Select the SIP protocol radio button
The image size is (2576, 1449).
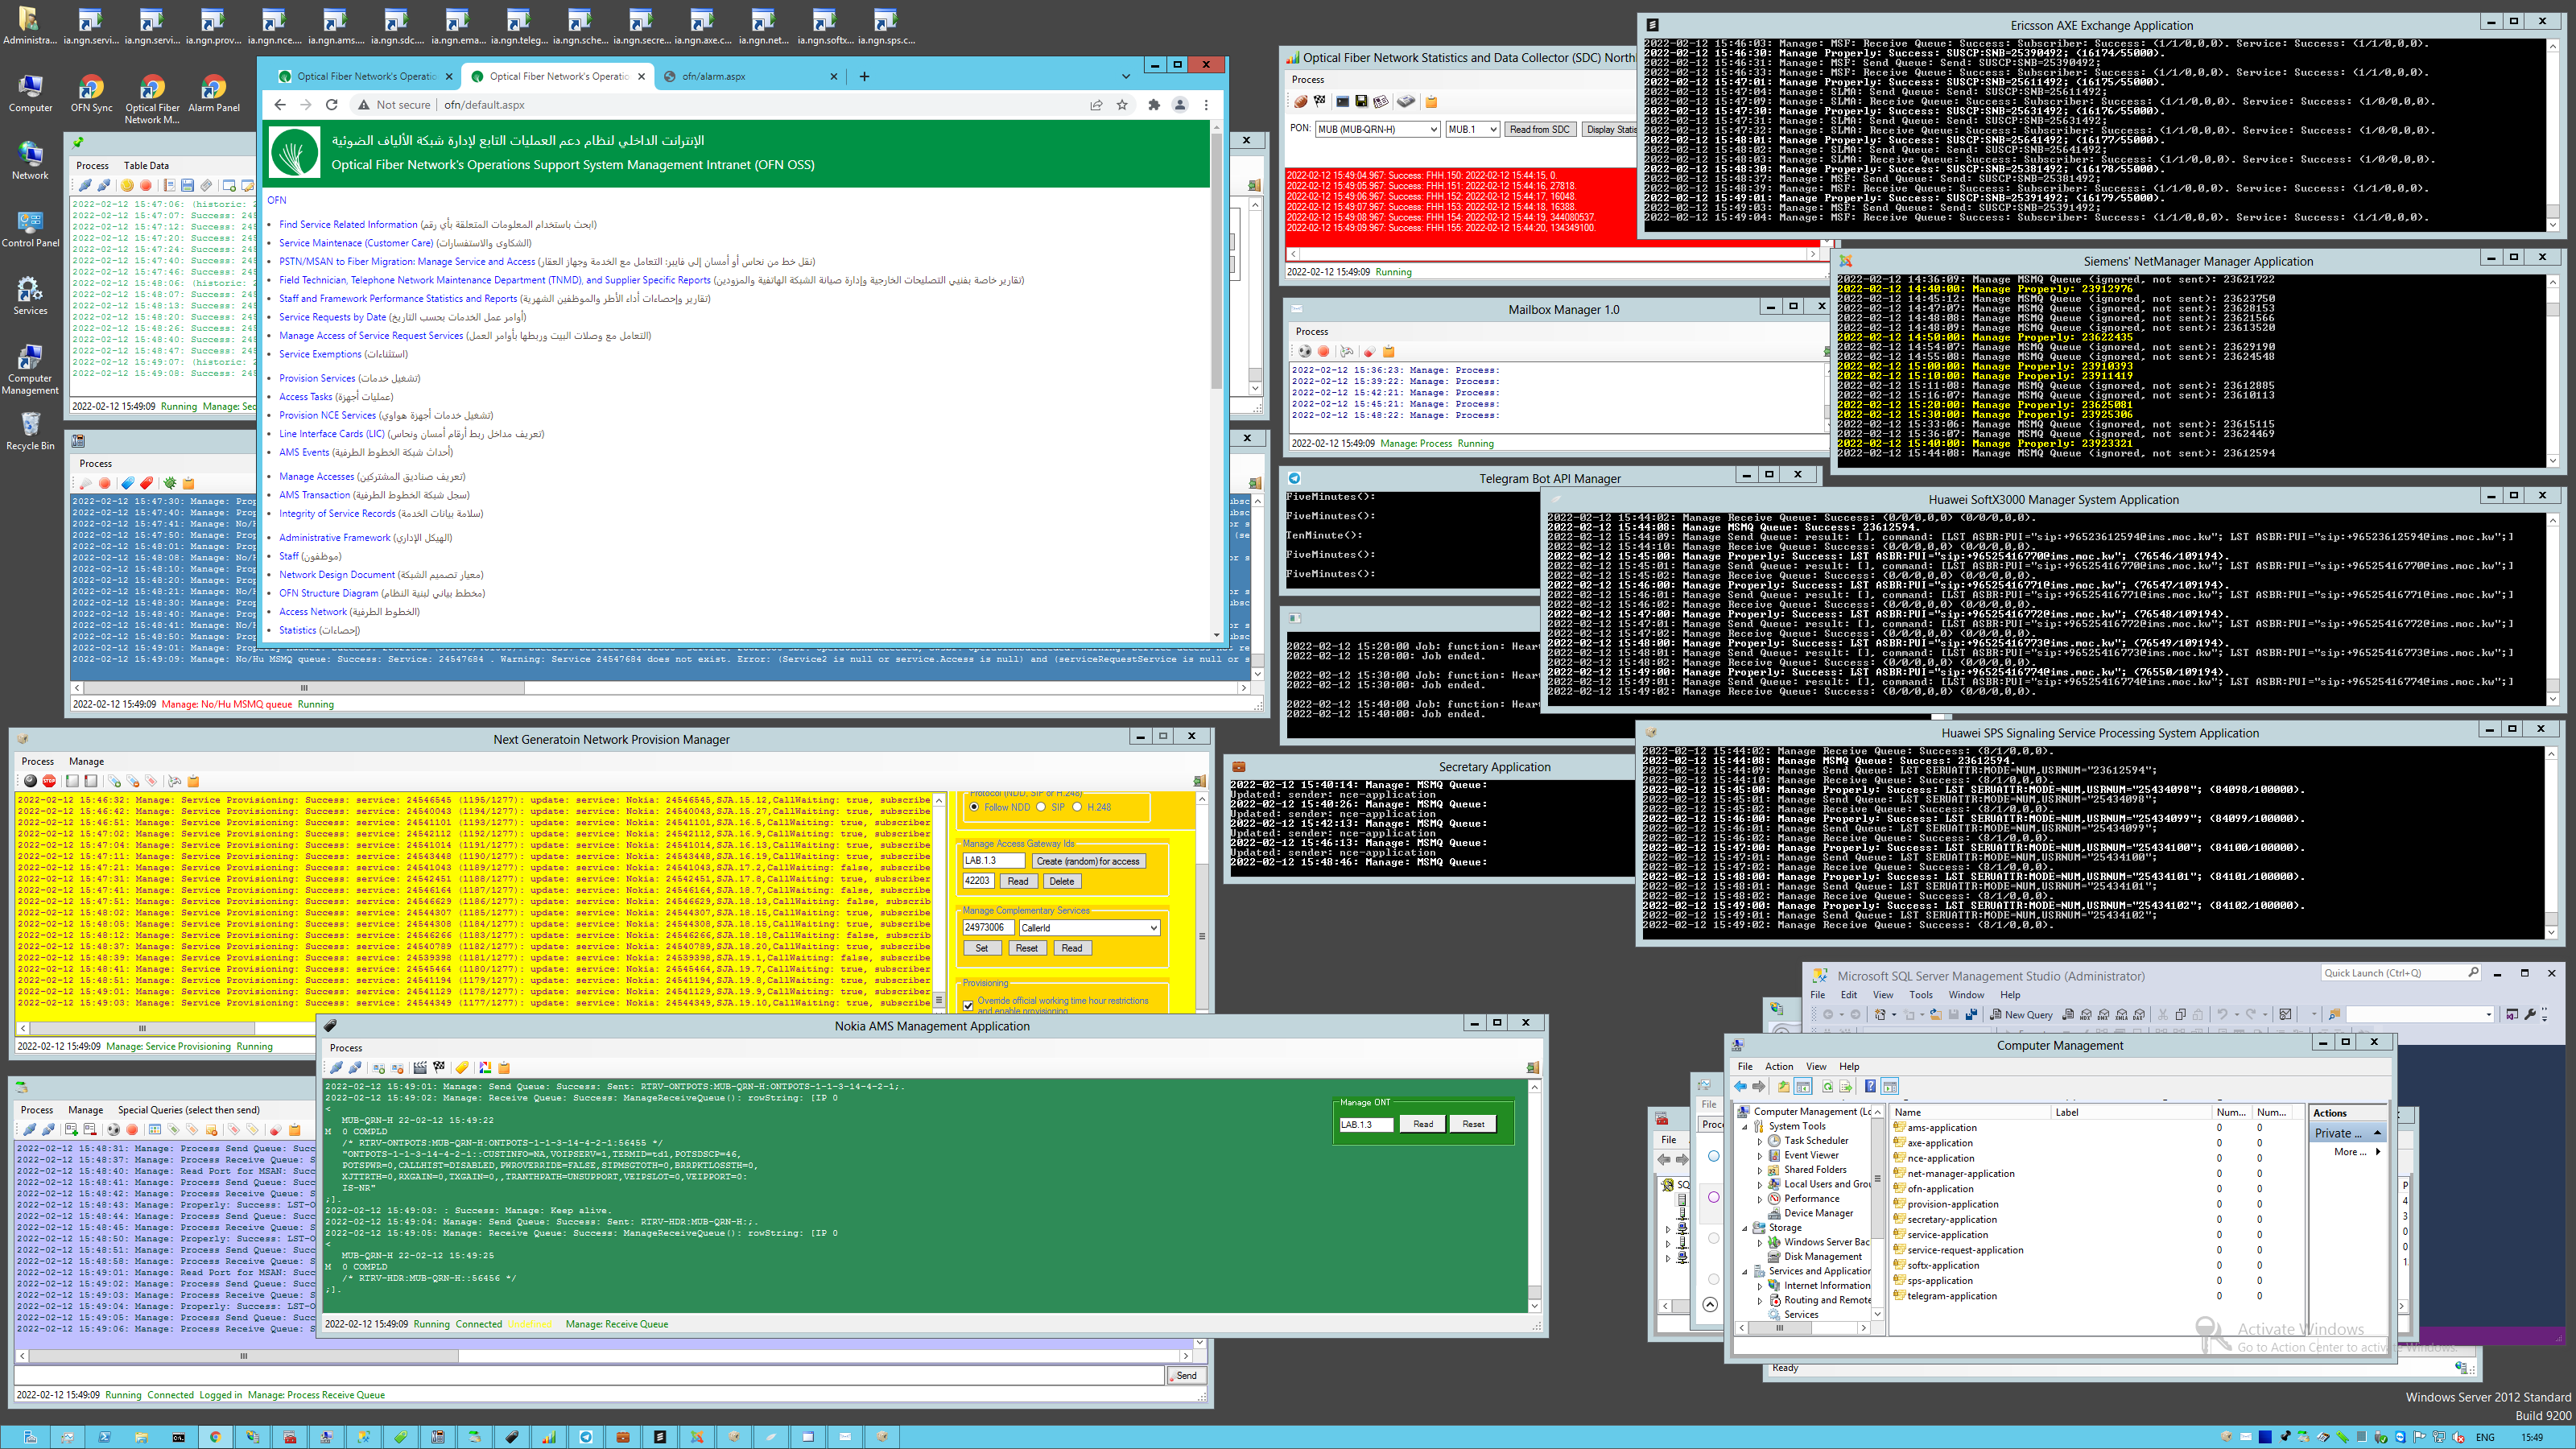(x=1041, y=807)
